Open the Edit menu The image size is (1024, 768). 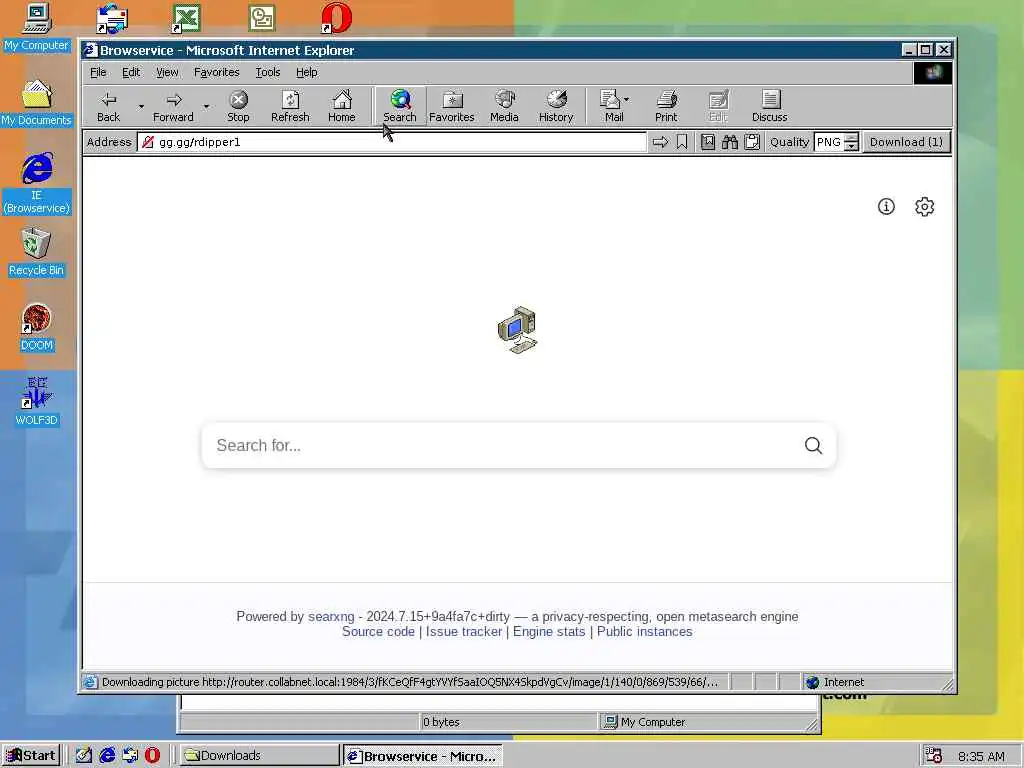pos(131,72)
